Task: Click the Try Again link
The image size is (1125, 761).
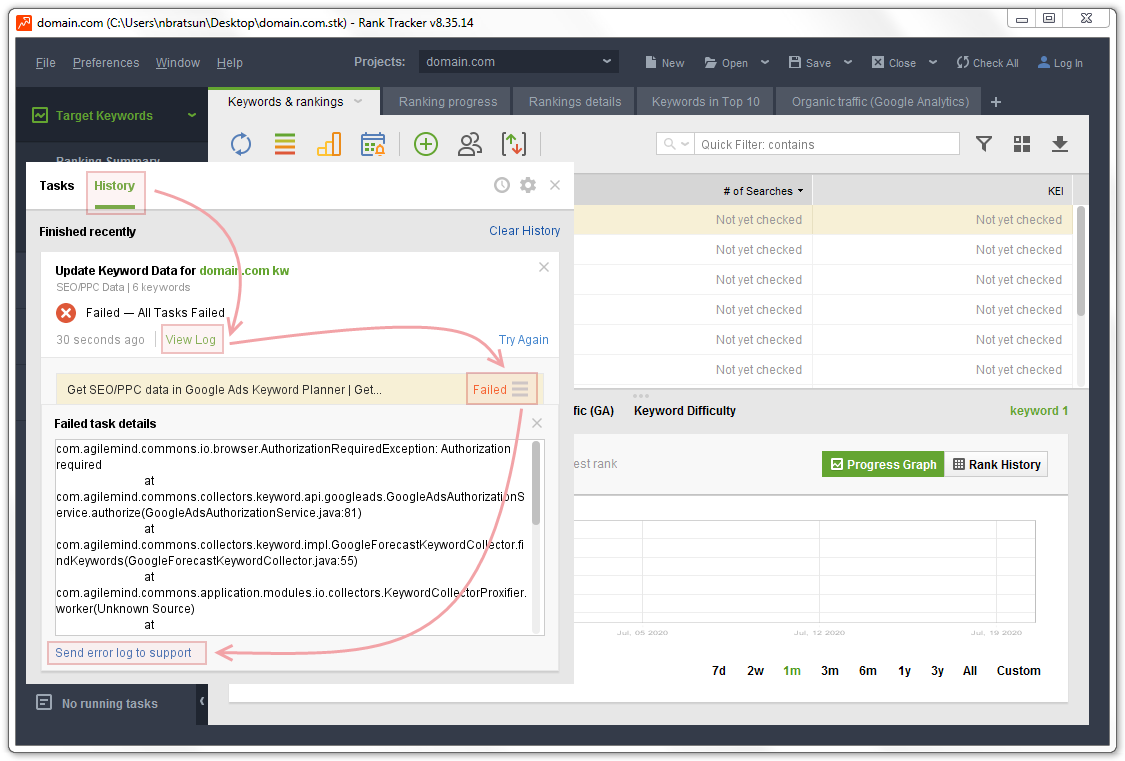Action: (524, 339)
